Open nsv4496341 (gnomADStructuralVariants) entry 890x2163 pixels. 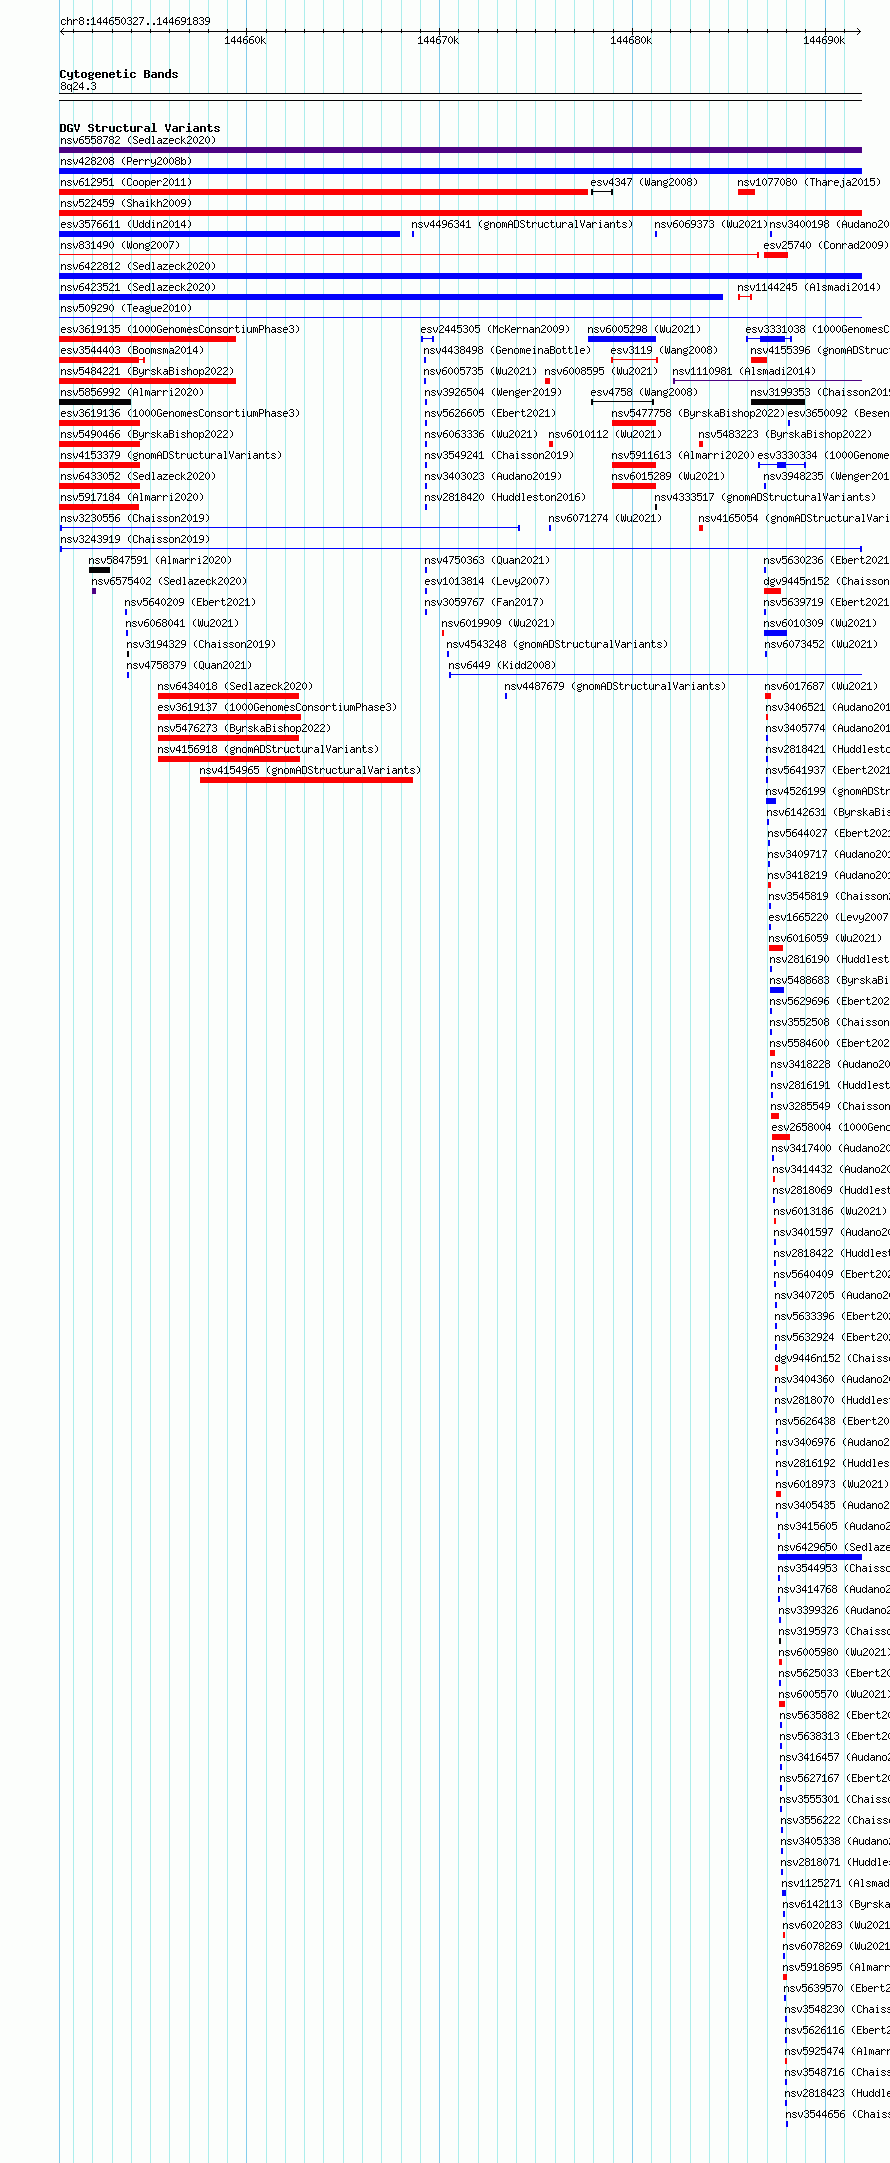coord(522,224)
